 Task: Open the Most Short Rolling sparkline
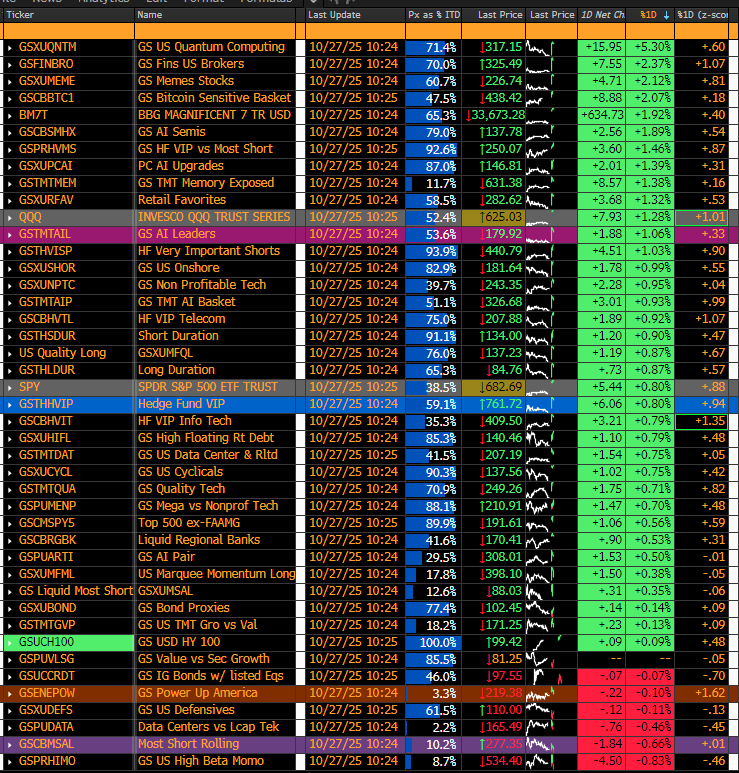(551, 744)
